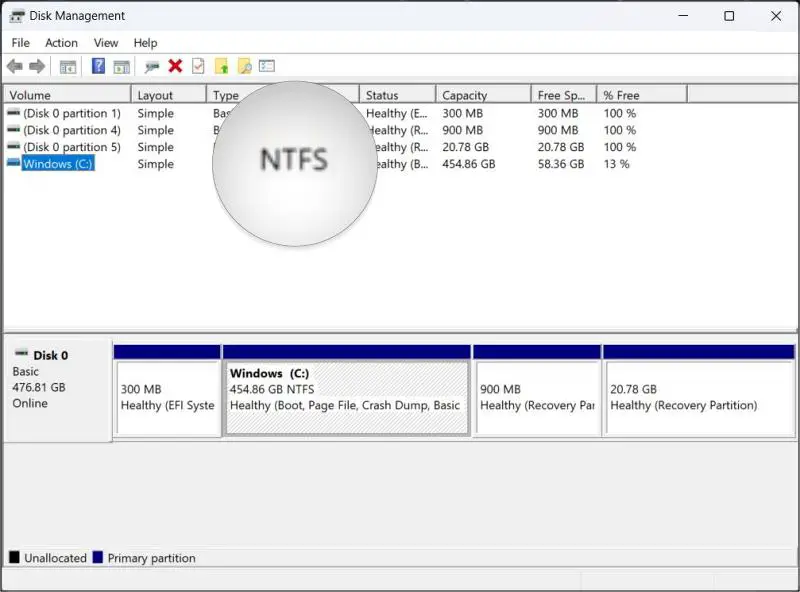This screenshot has height=592, width=800.
Task: Open the View menu
Action: point(106,43)
